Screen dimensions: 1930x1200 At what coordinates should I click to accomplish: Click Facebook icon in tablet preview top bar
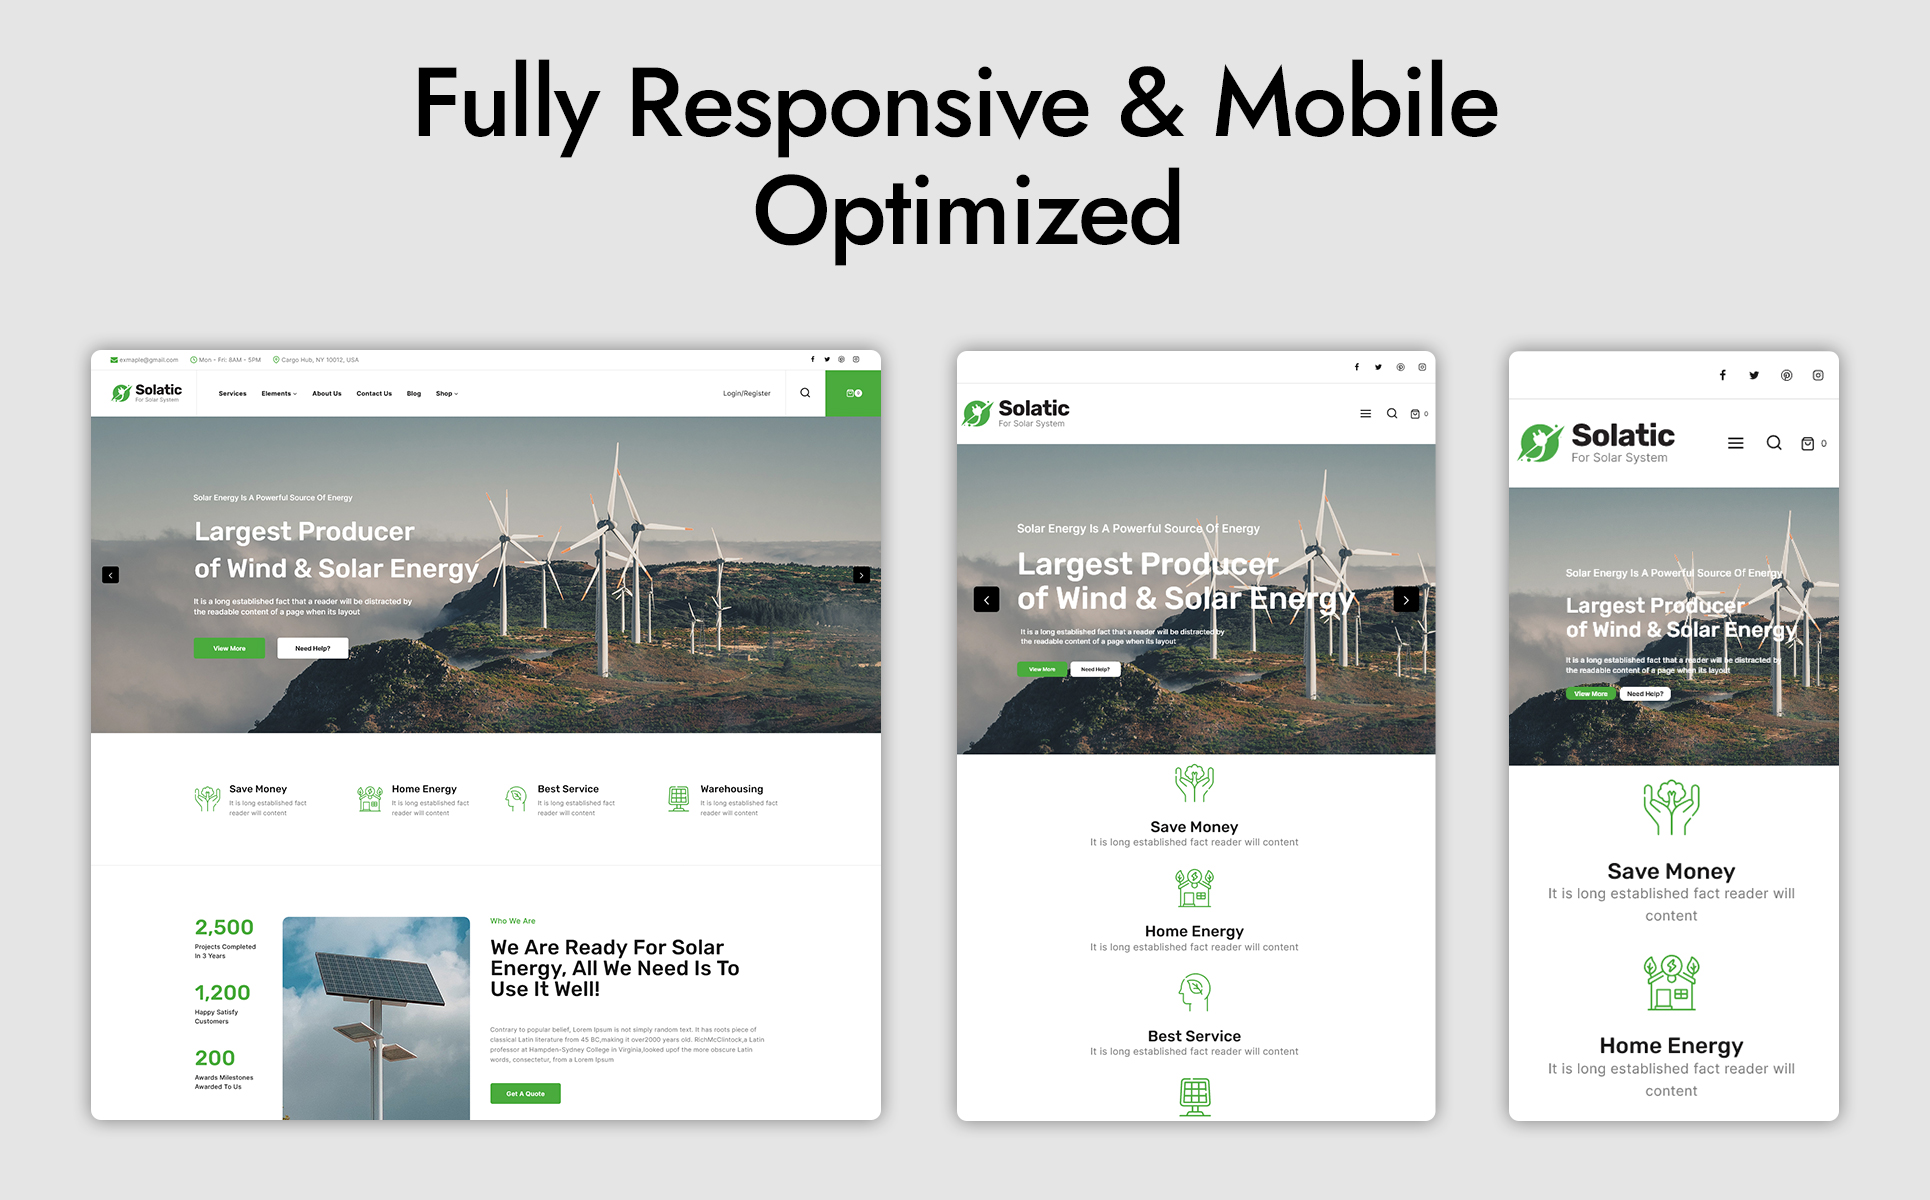pos(1356,367)
